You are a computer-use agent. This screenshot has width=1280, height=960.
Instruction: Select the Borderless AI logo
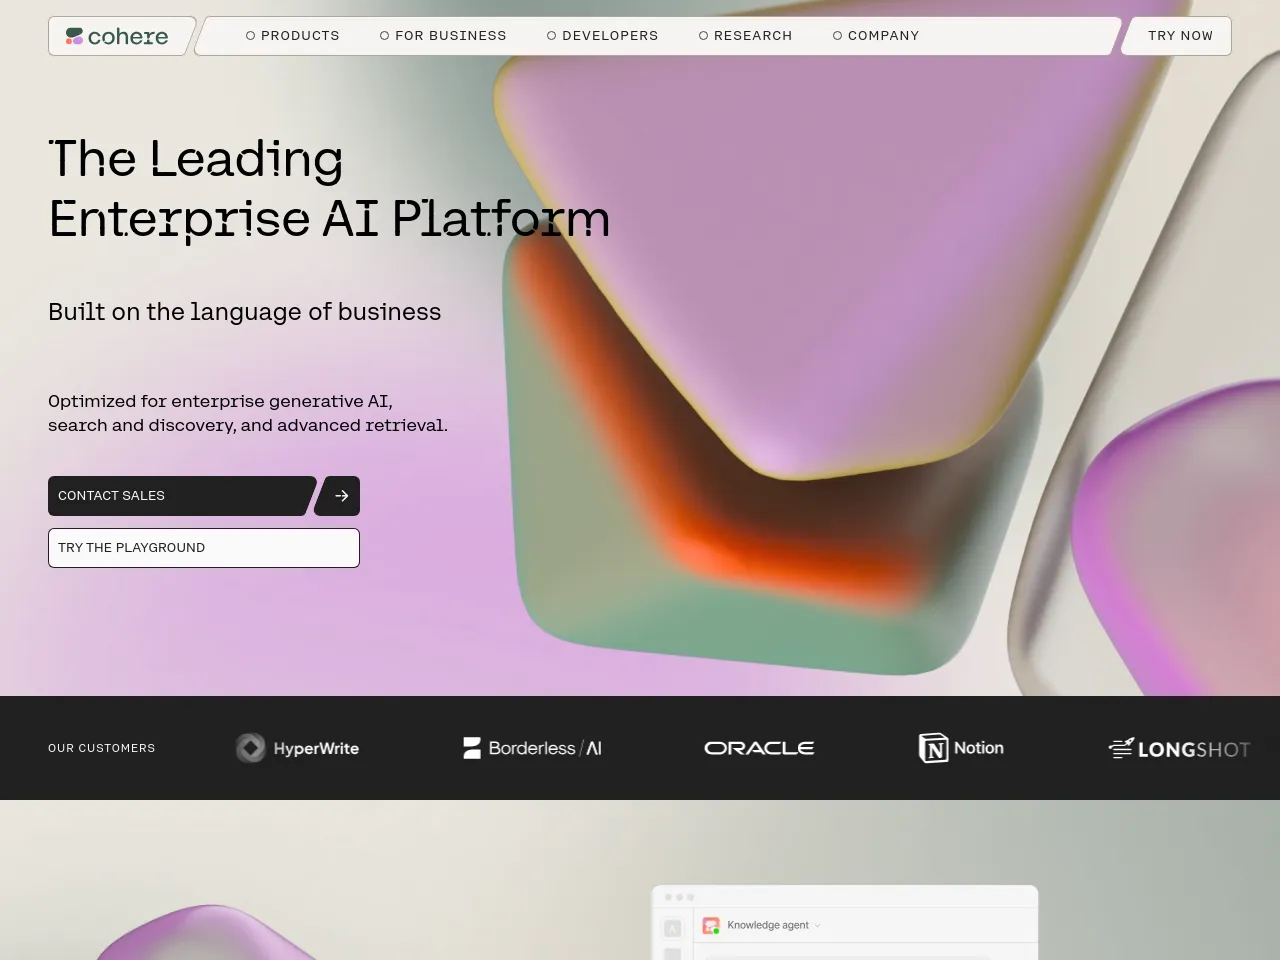(x=532, y=748)
